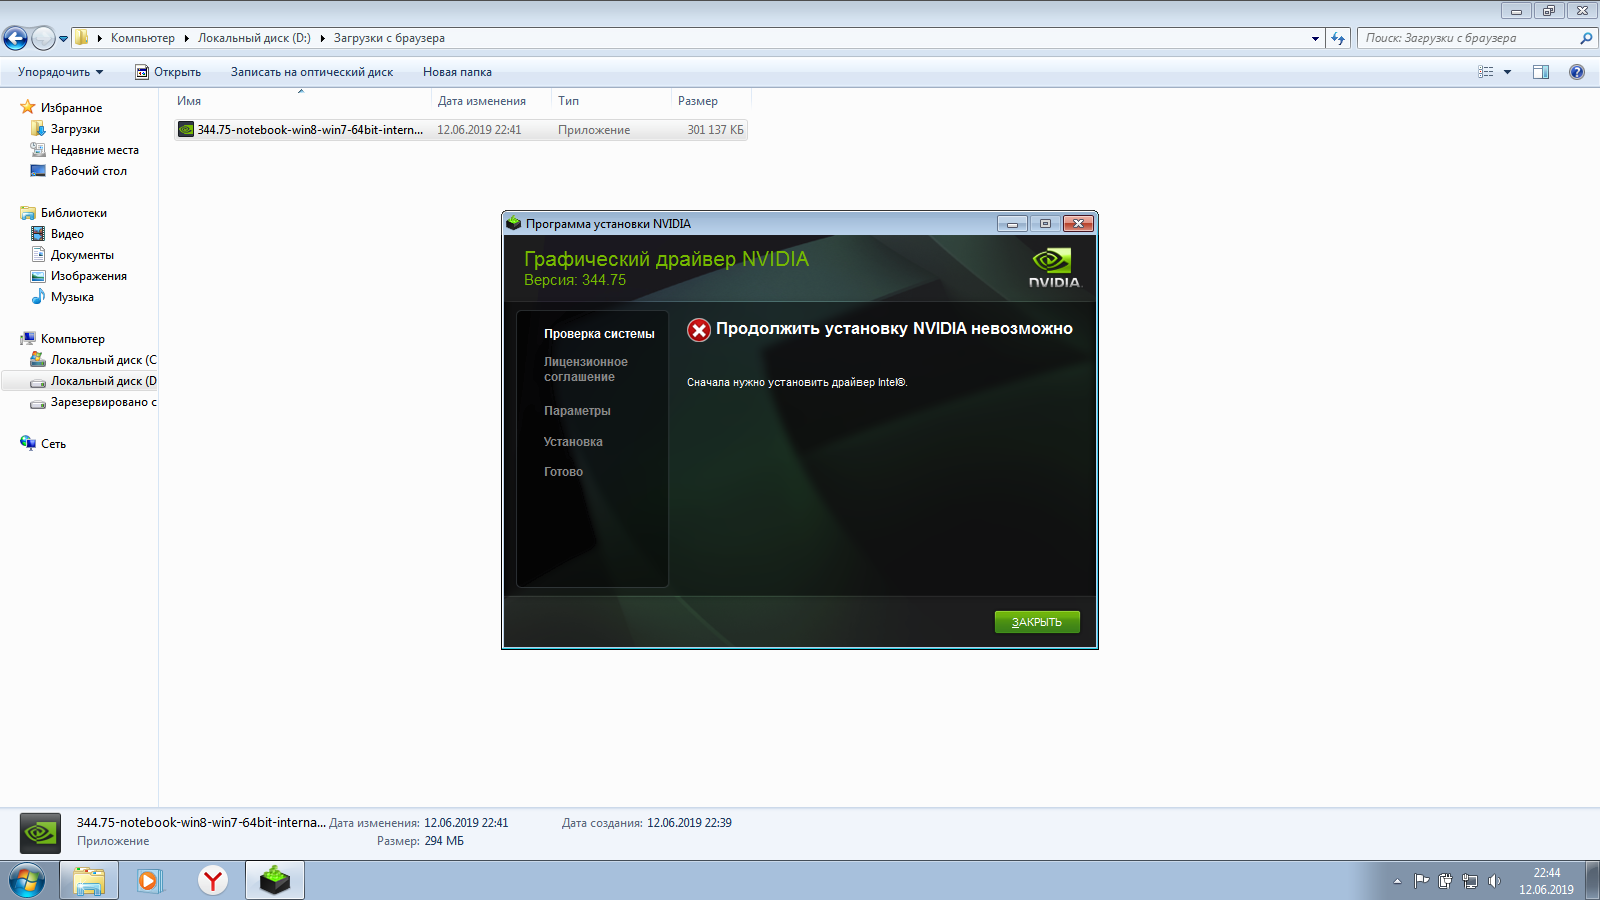Change the view with view icon
This screenshot has height=900, width=1600.
1486,72
